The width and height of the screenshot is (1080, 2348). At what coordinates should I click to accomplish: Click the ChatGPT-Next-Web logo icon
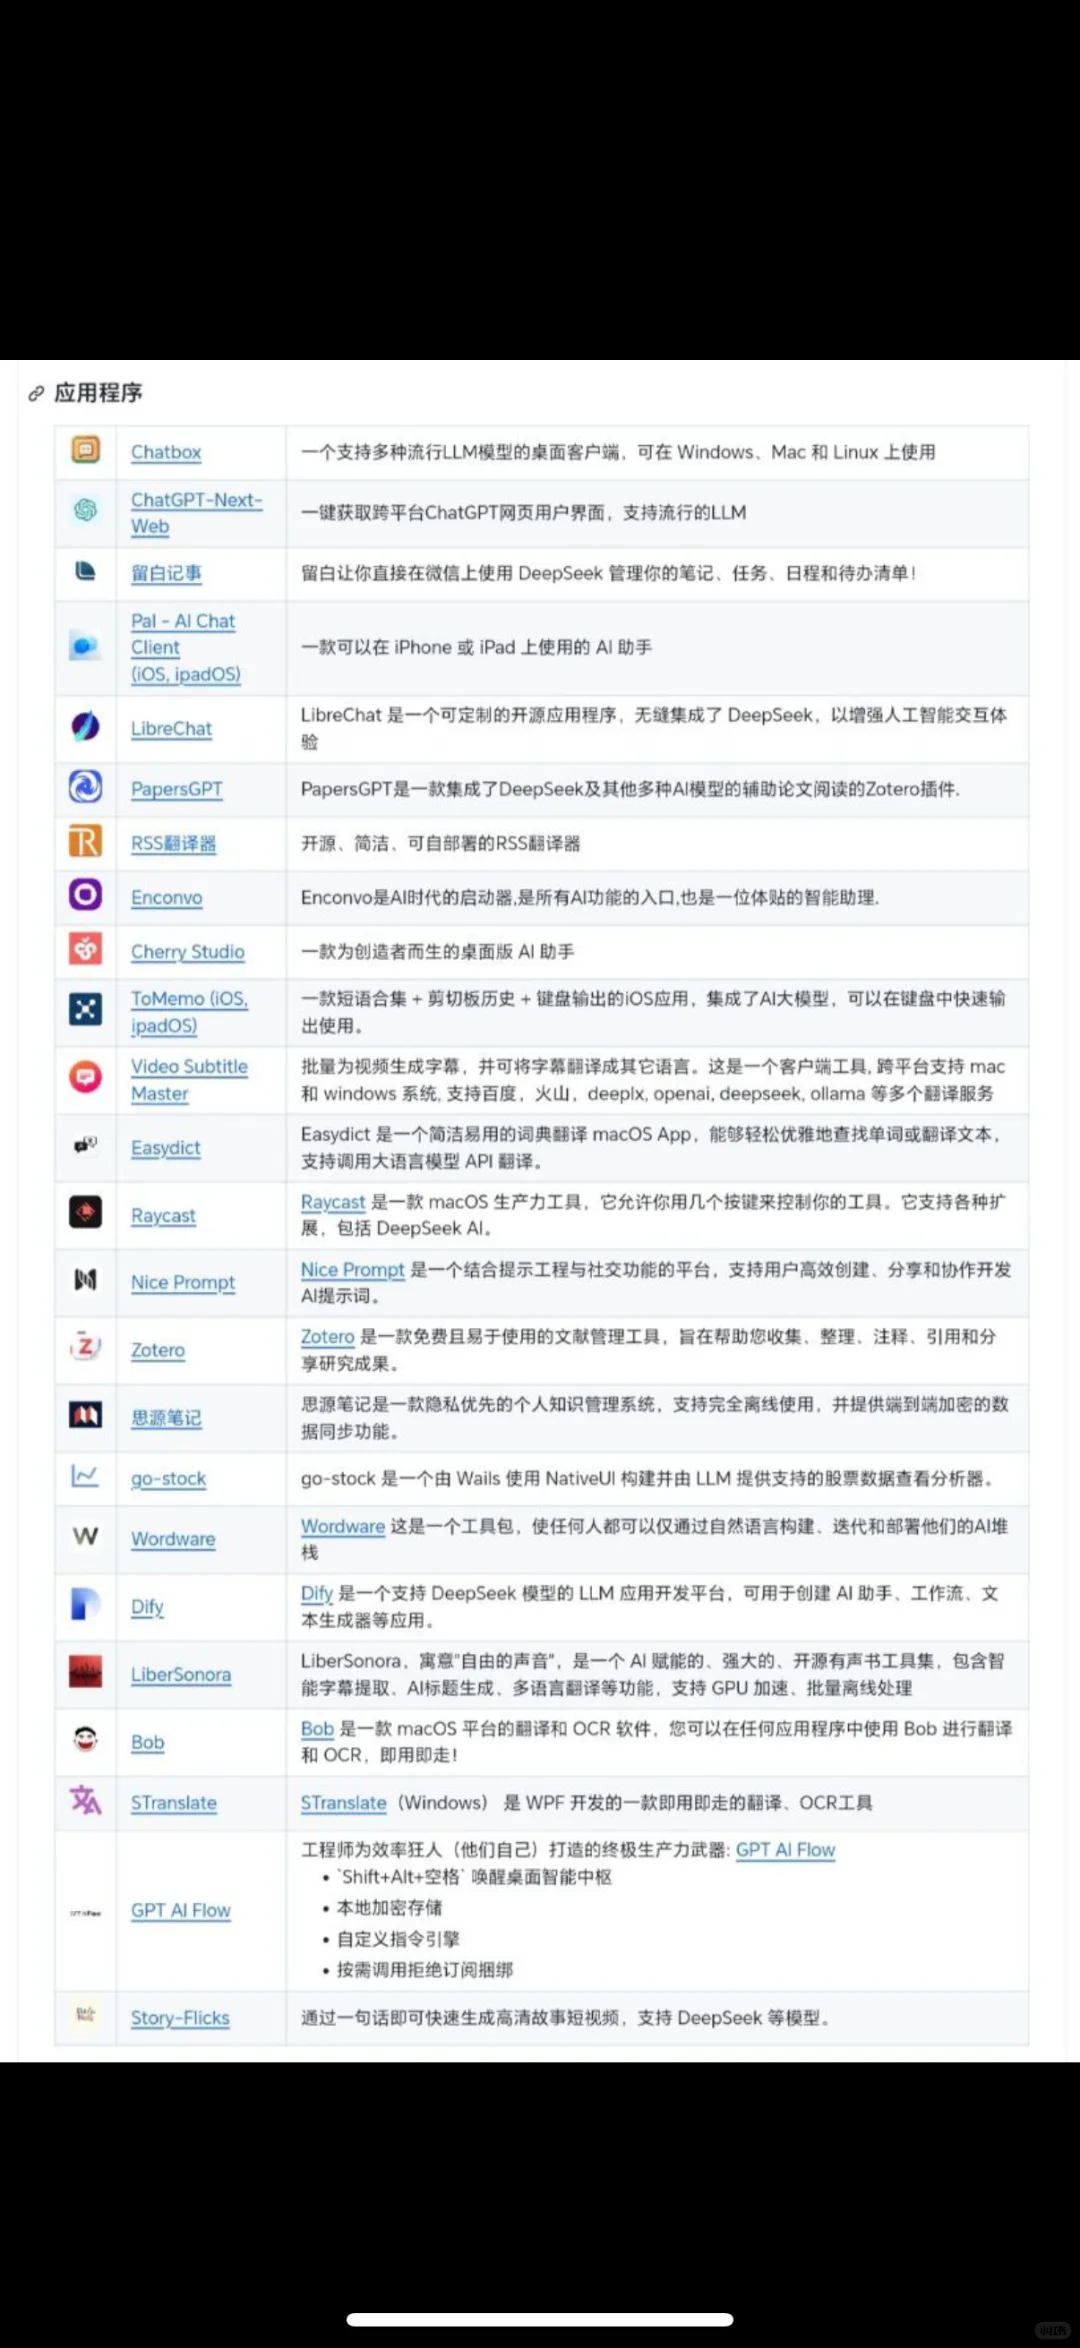[x=85, y=510]
